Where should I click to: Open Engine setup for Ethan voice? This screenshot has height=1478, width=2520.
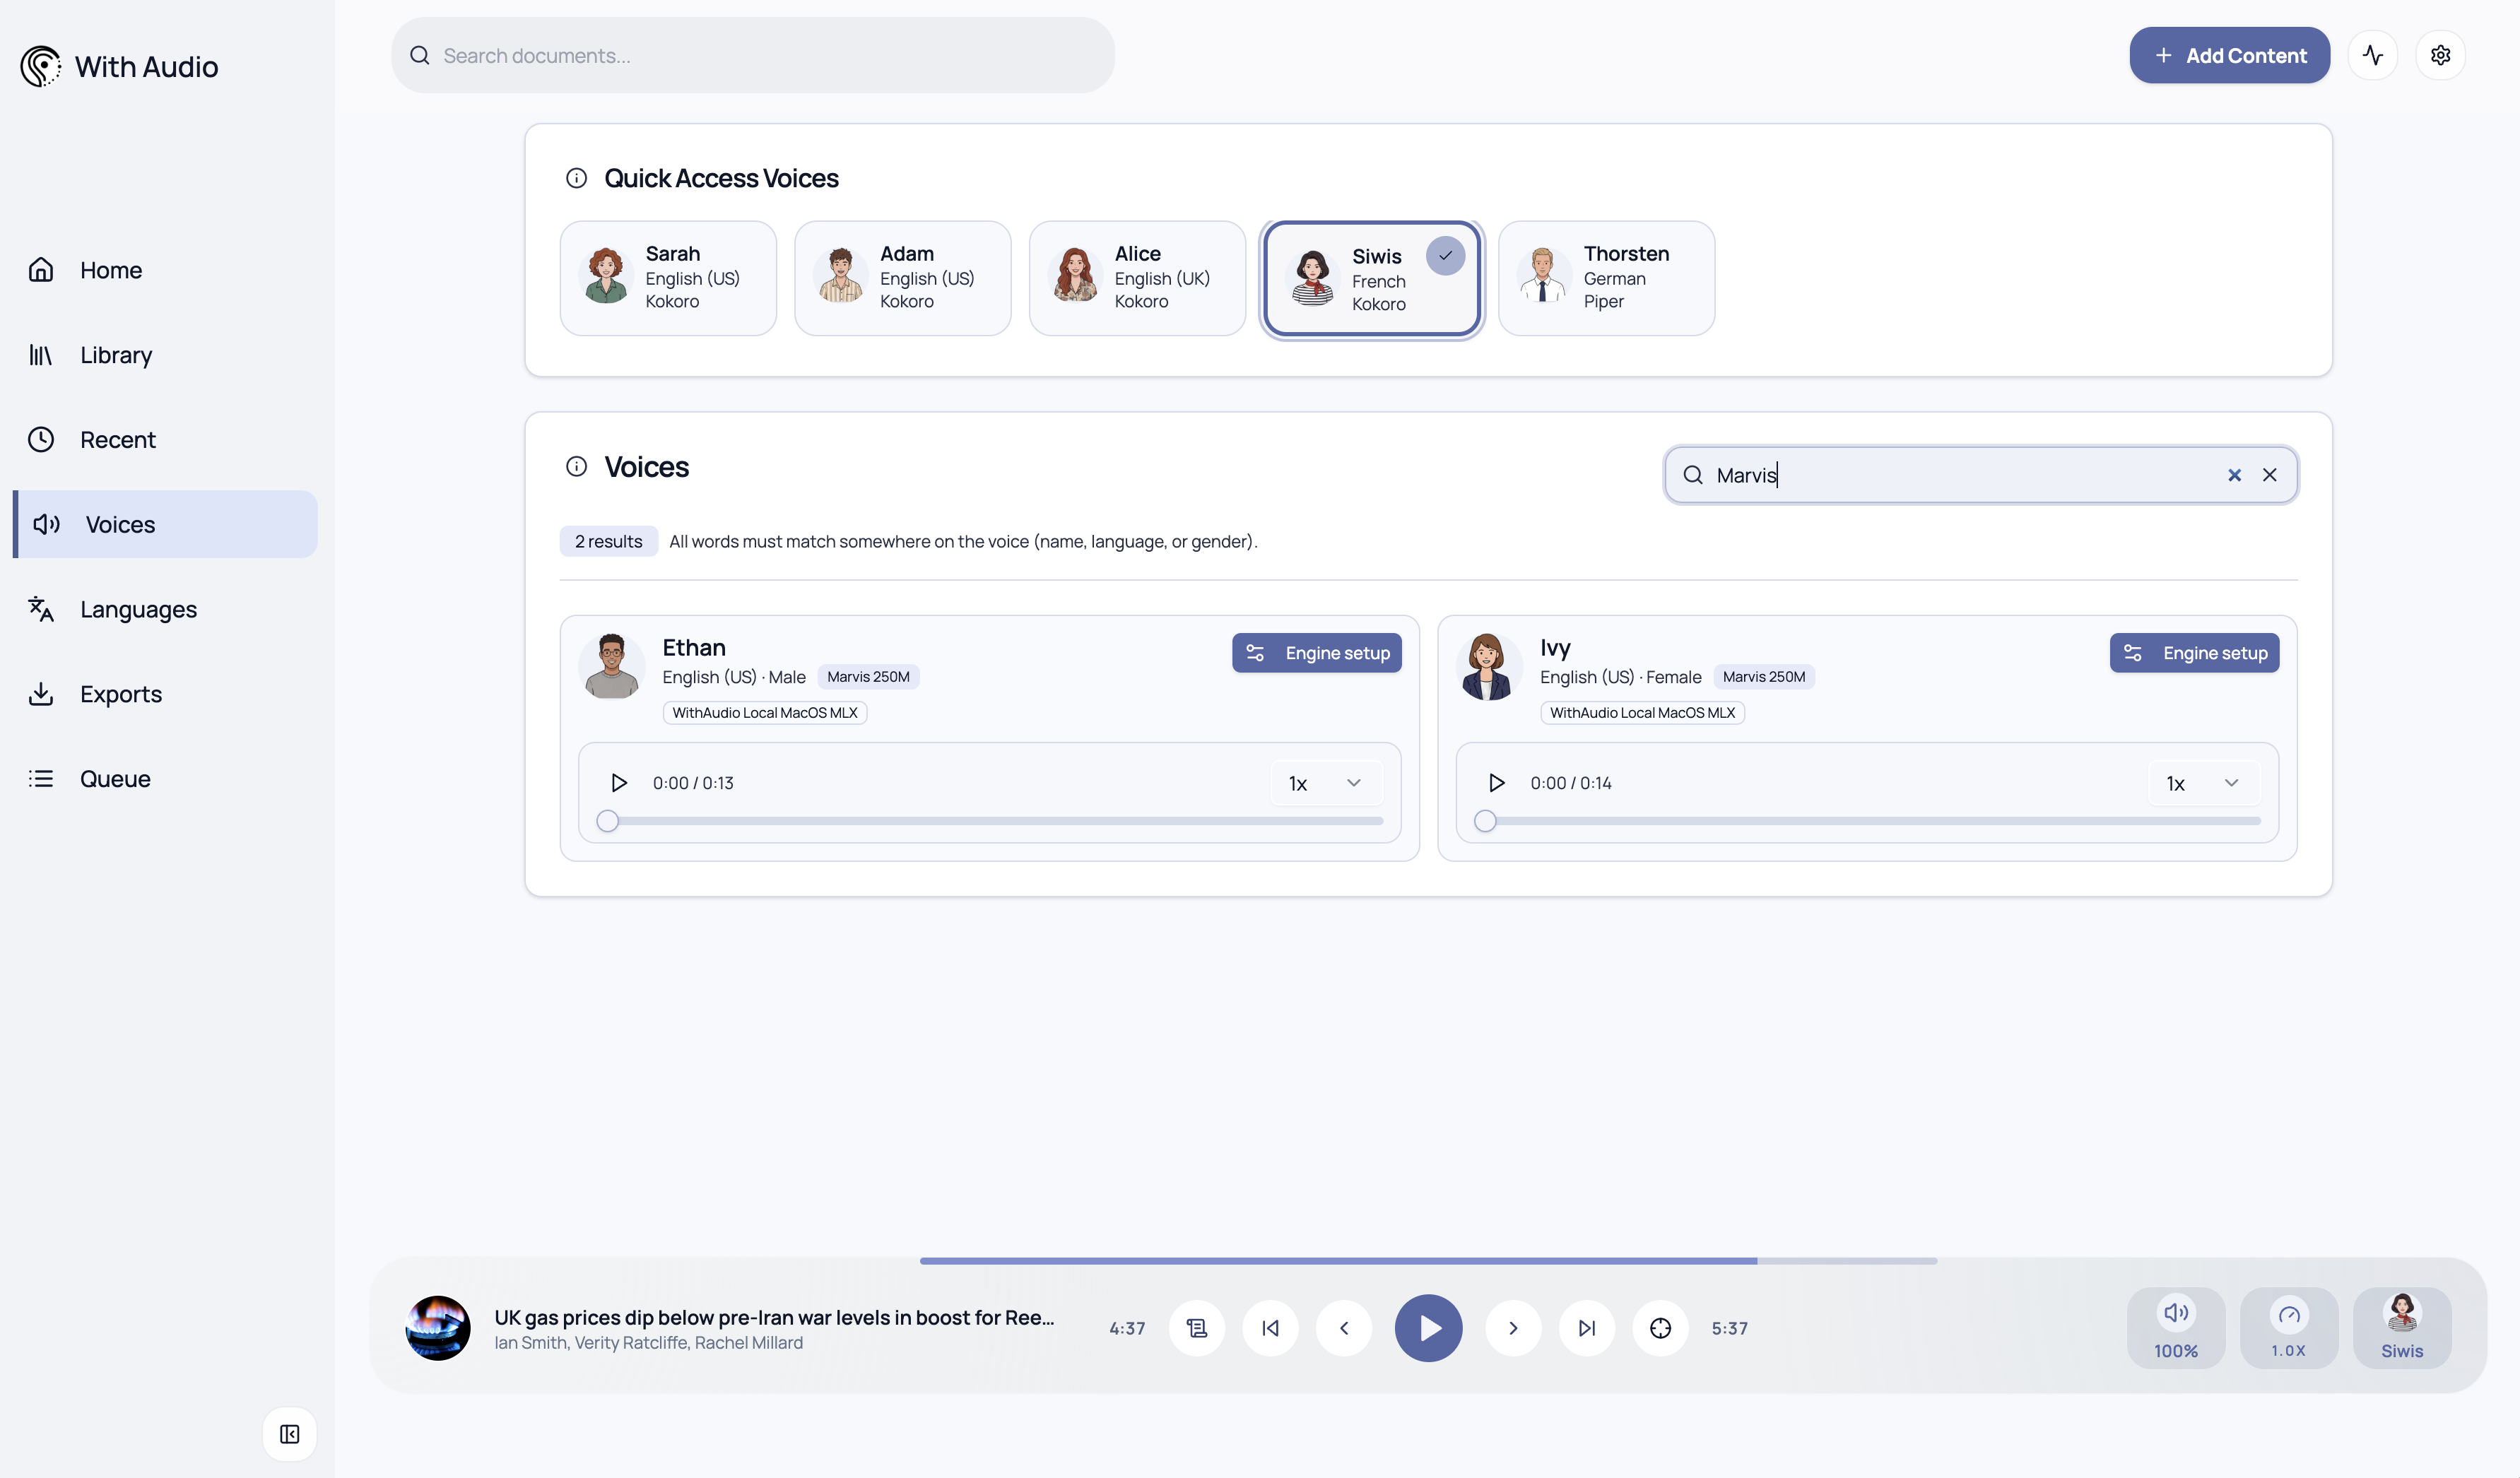pyautogui.click(x=1316, y=653)
